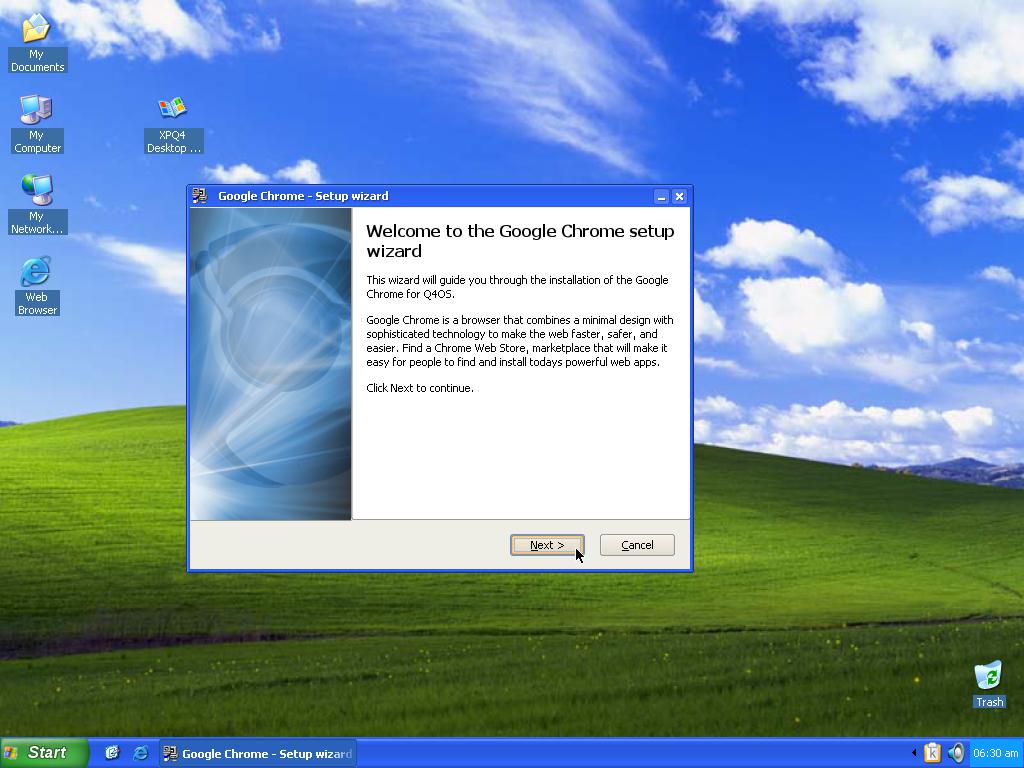Screen dimensions: 1024x768
Task: Click the 06:30 am taskbar clock
Action: tap(995, 753)
